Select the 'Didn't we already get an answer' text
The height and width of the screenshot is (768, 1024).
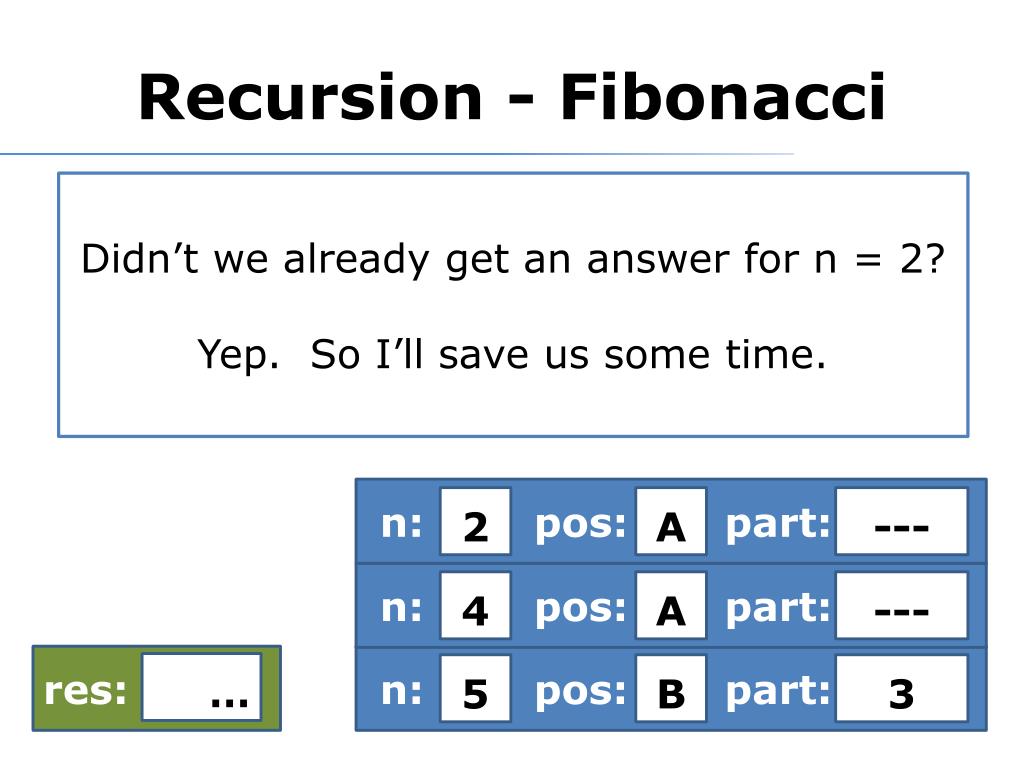point(513,259)
